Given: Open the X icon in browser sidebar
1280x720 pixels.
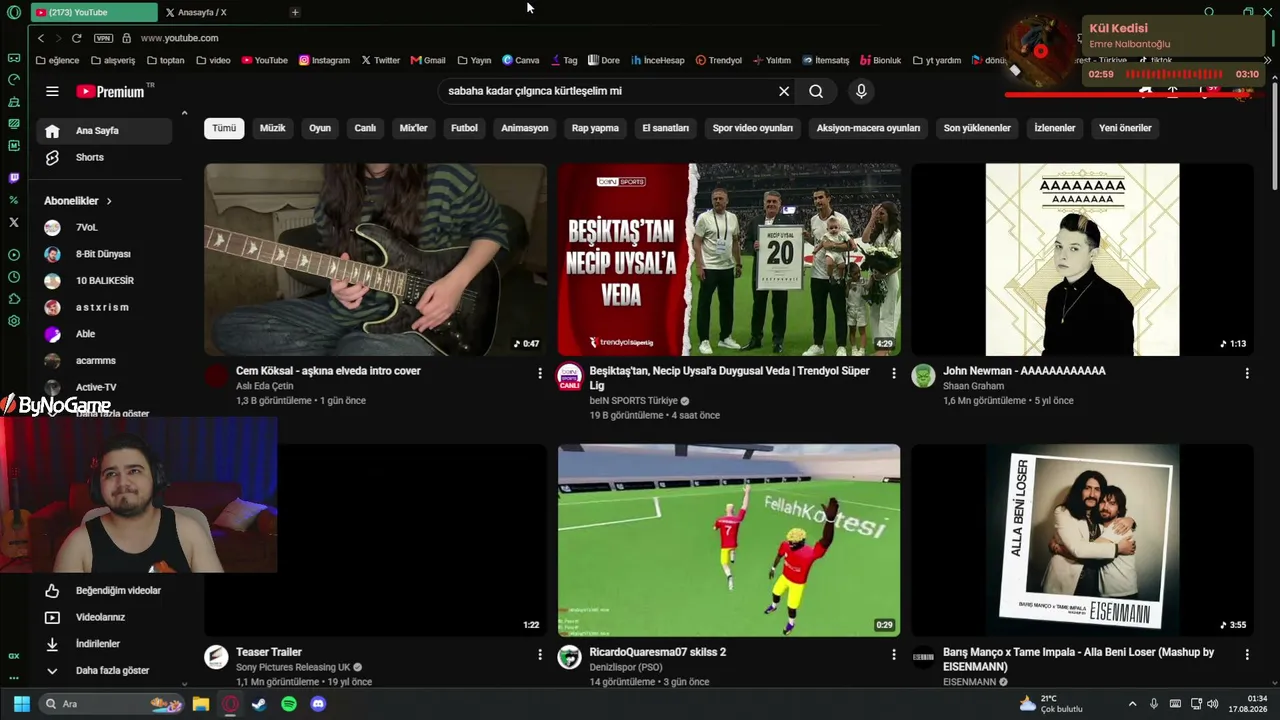Looking at the screenshot, I should pyautogui.click(x=13, y=222).
